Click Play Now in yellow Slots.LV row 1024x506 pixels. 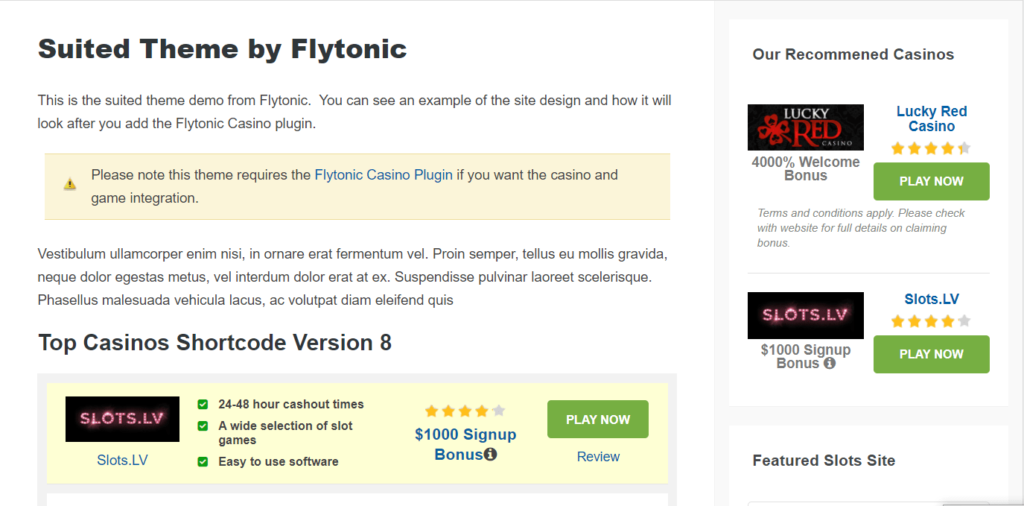pos(598,419)
